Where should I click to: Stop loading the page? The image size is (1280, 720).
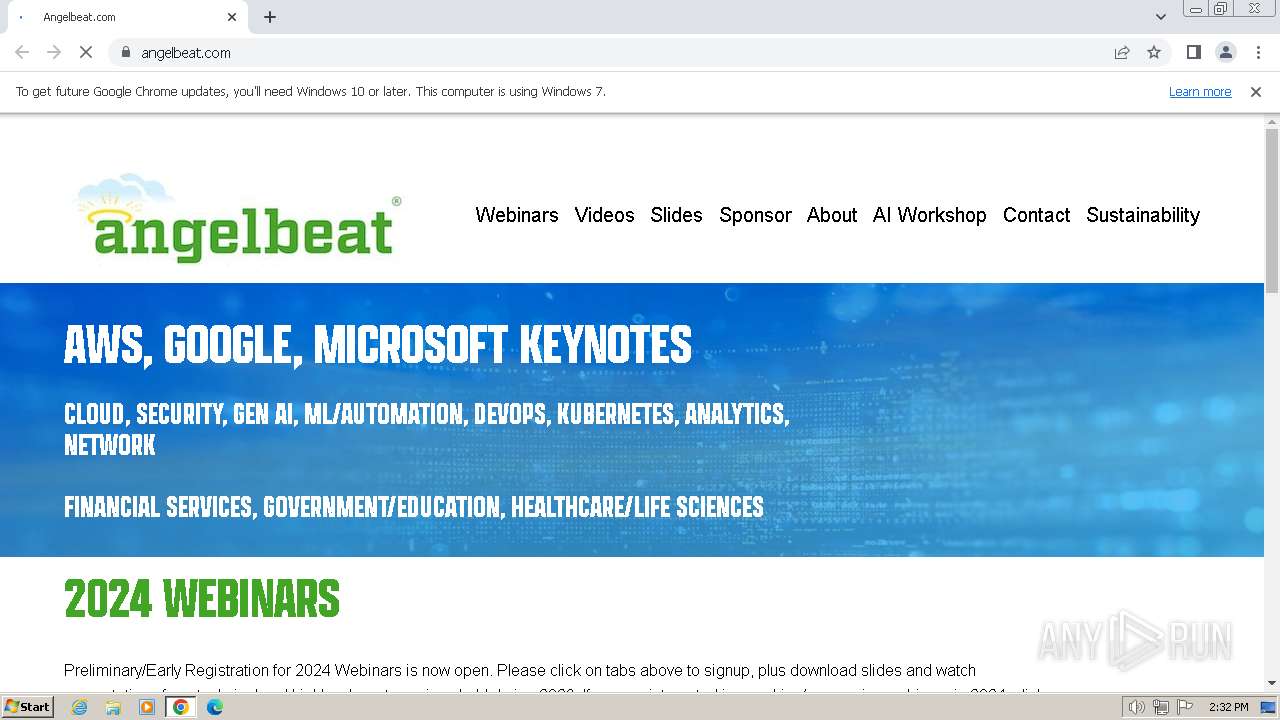[86, 52]
